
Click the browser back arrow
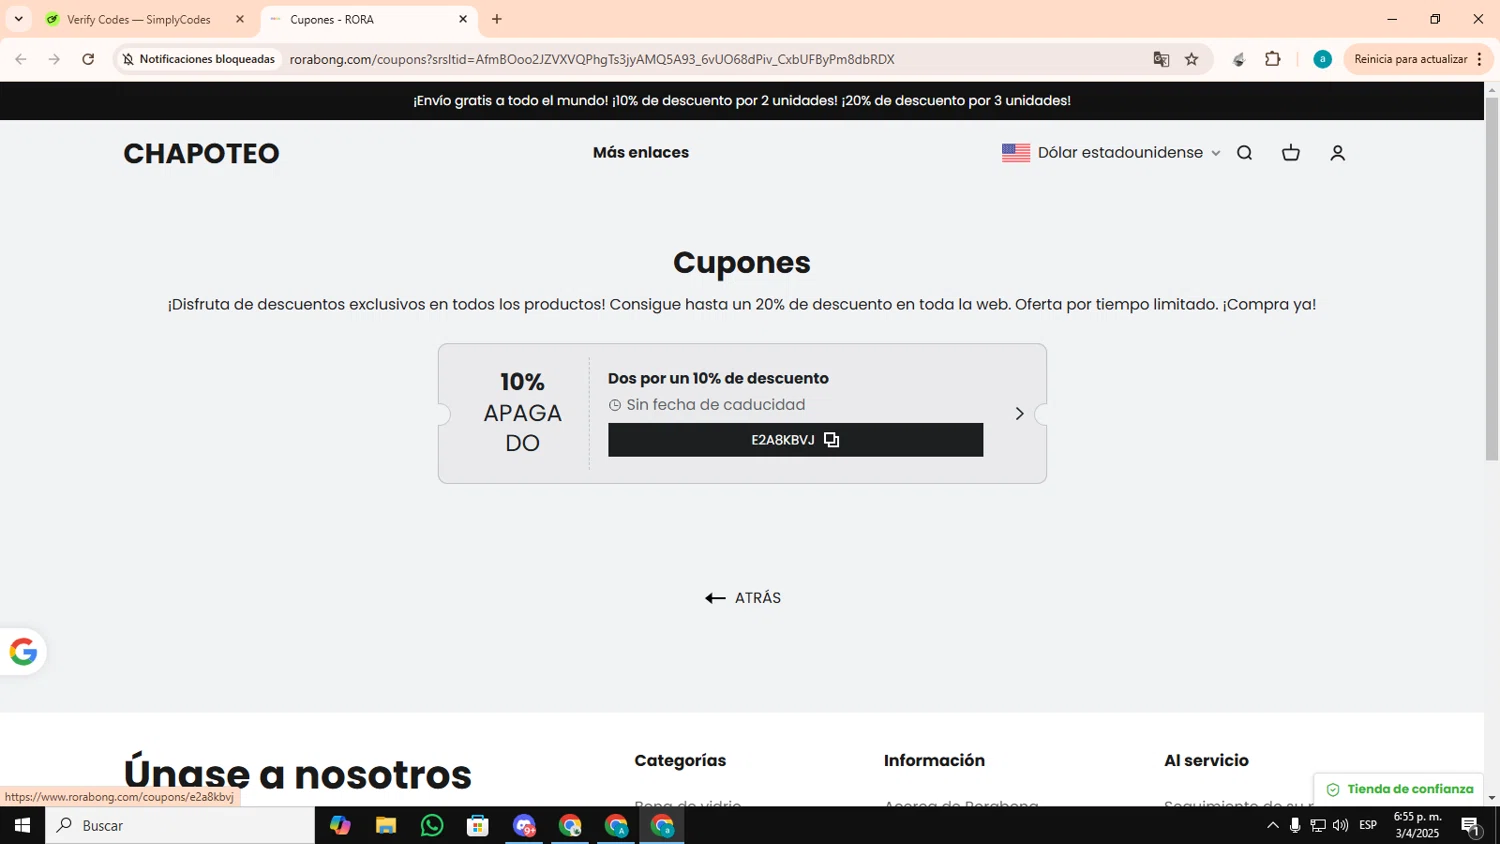[x=21, y=59]
